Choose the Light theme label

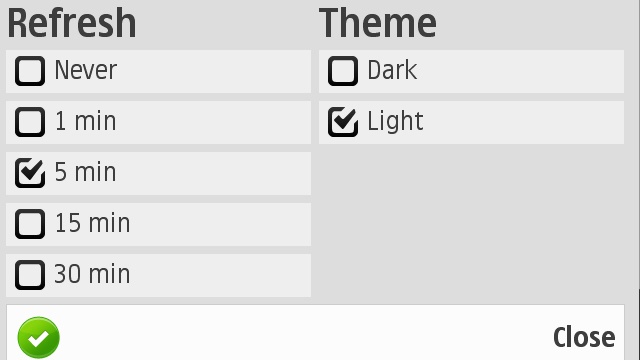pyautogui.click(x=395, y=122)
